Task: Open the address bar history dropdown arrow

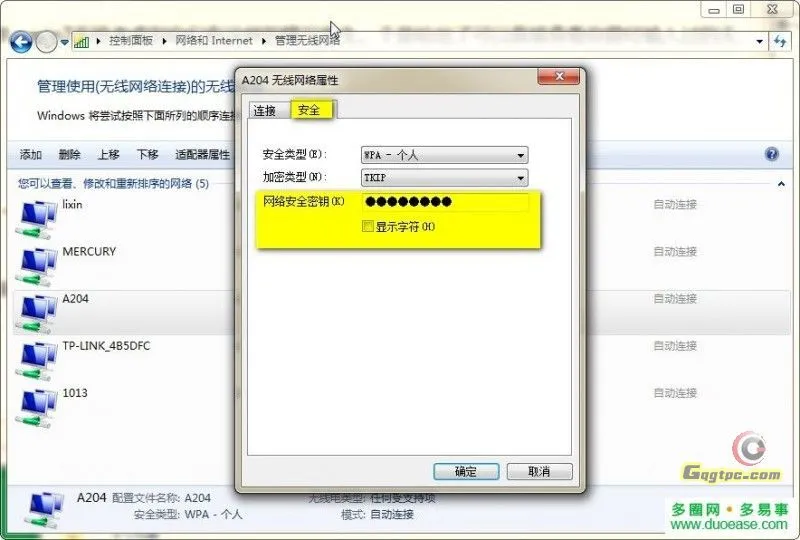Action: (759, 41)
